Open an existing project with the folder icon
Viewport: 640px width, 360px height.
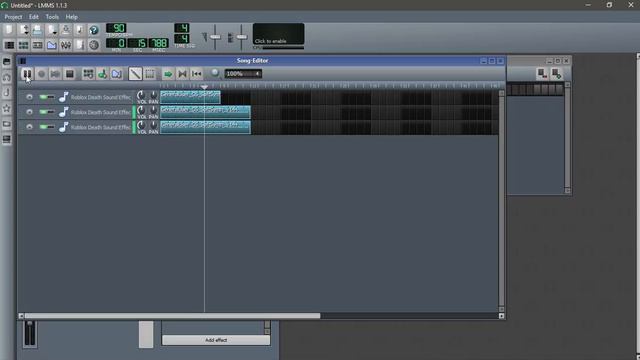click(x=37, y=30)
